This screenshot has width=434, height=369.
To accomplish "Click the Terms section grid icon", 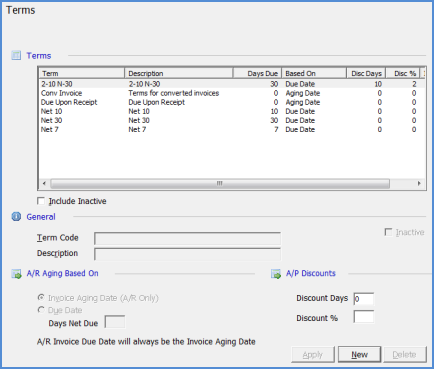I will coord(16,55).
